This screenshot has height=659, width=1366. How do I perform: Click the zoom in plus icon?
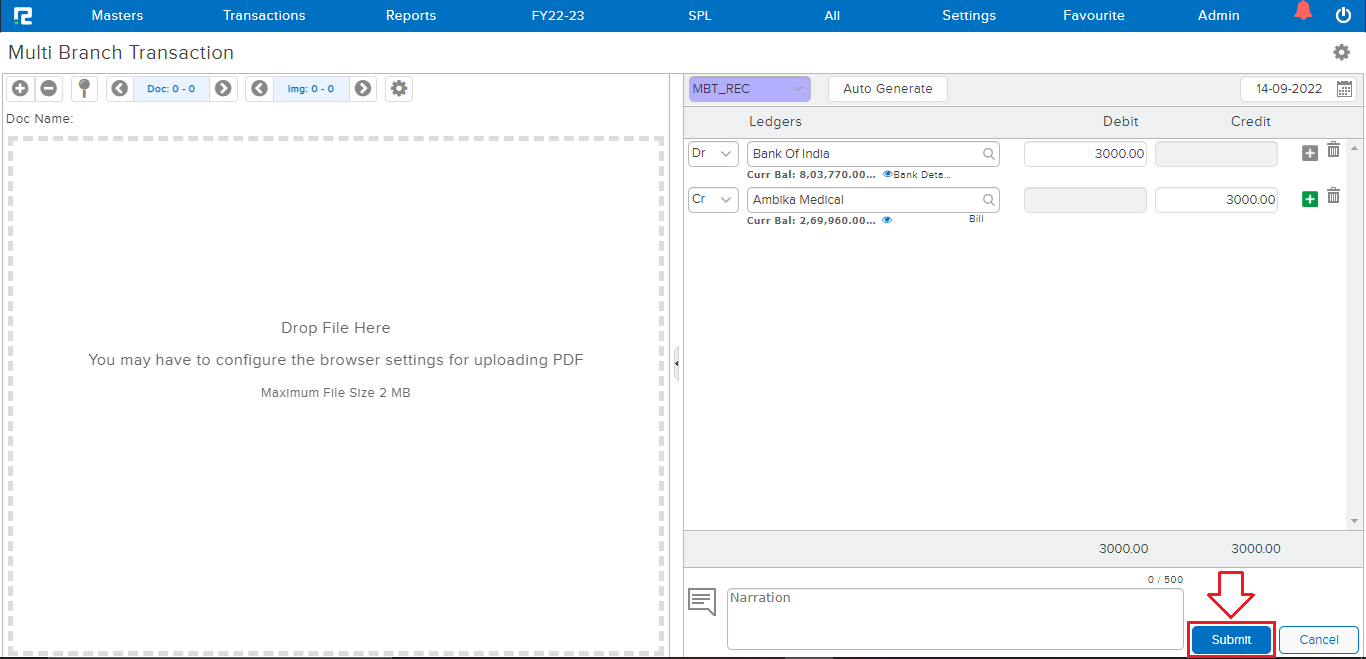20,89
